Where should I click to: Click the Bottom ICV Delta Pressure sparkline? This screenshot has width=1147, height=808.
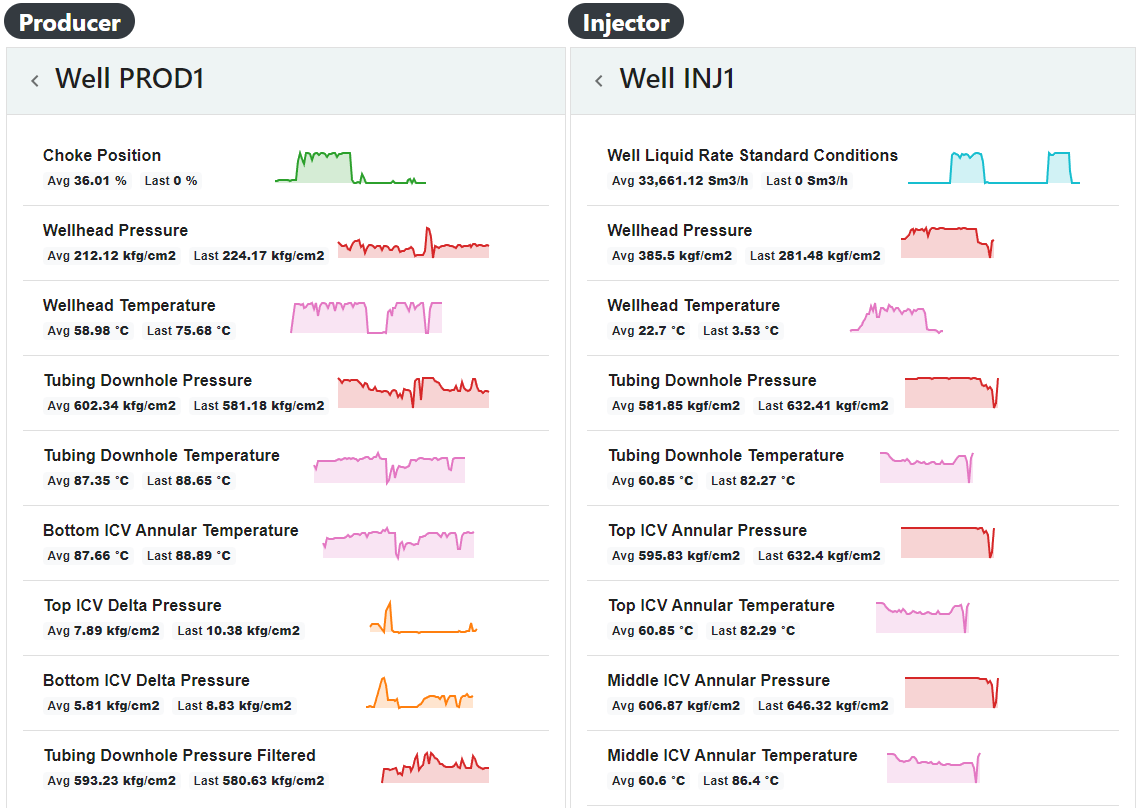[420, 693]
